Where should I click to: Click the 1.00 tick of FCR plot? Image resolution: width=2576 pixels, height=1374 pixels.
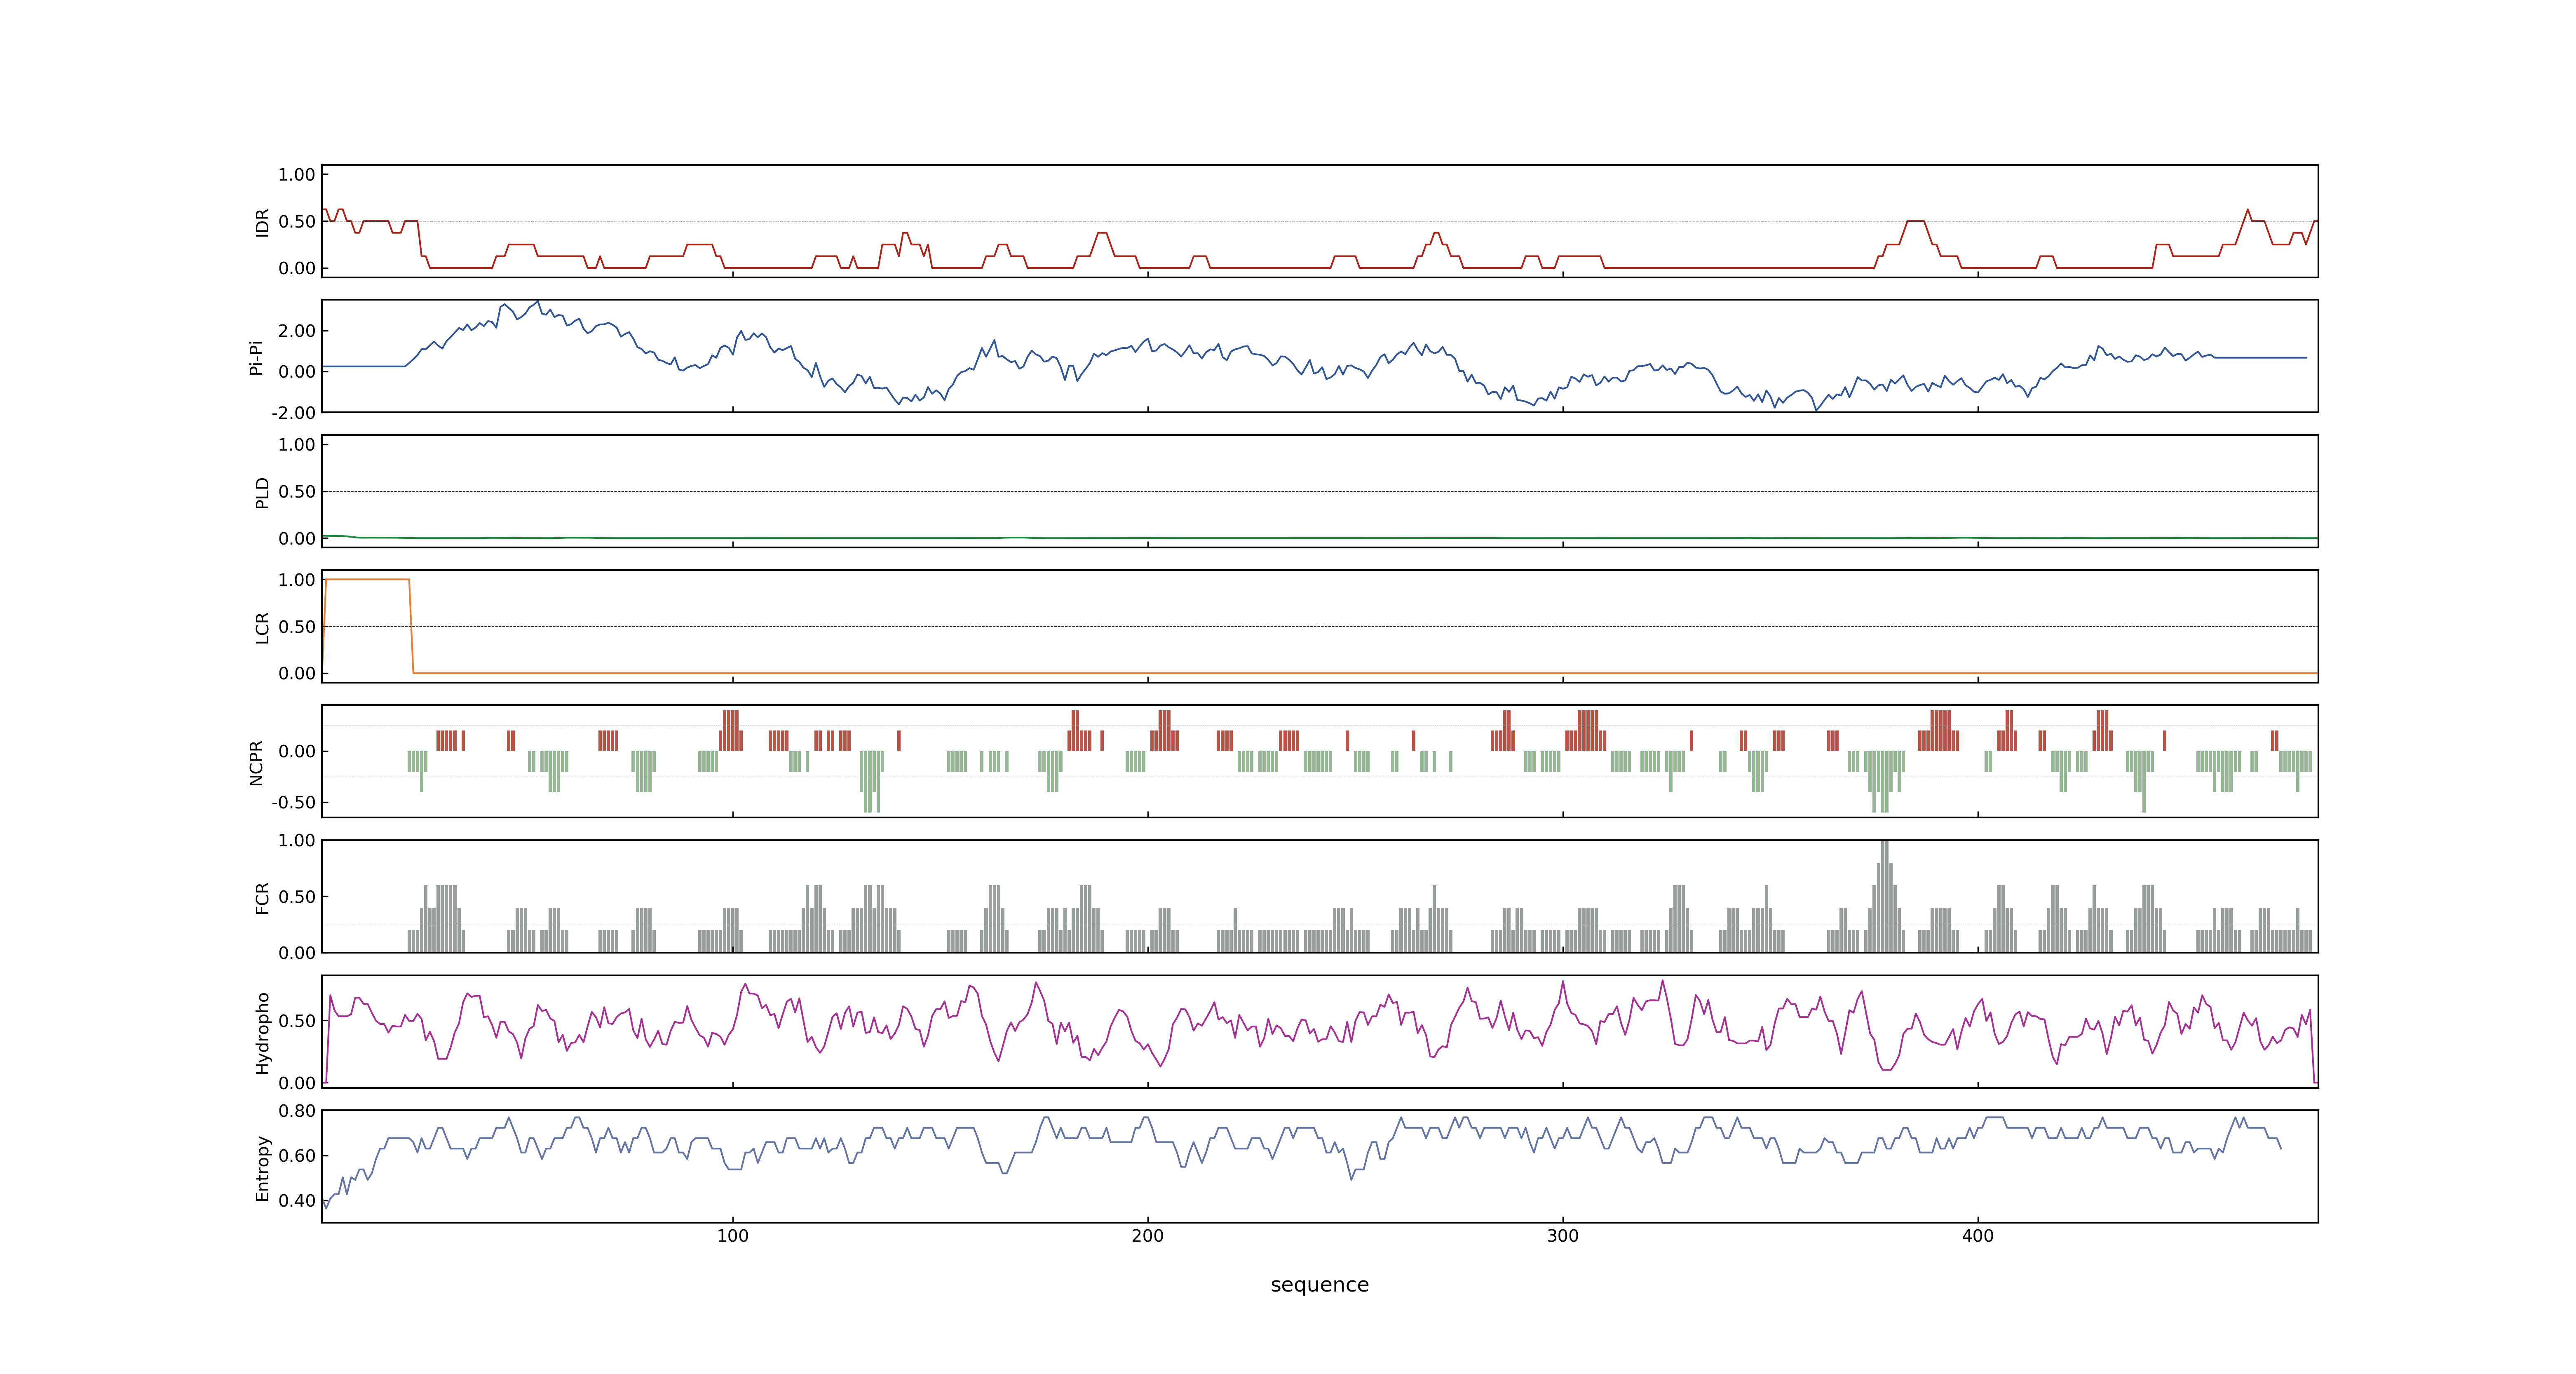297,840
